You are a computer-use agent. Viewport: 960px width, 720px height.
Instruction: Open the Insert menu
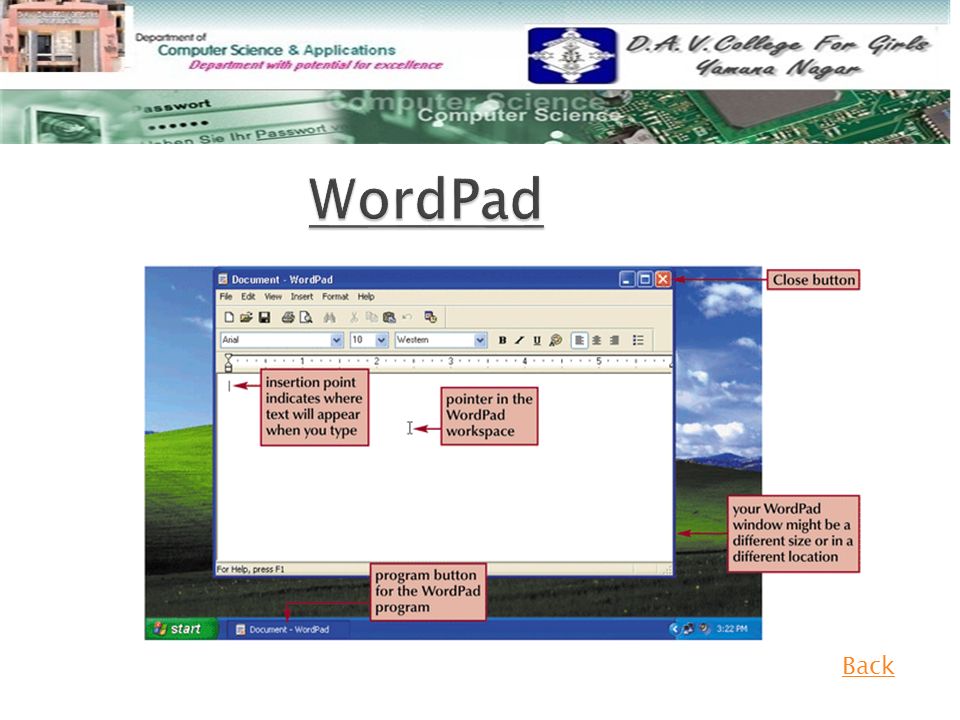[x=302, y=296]
